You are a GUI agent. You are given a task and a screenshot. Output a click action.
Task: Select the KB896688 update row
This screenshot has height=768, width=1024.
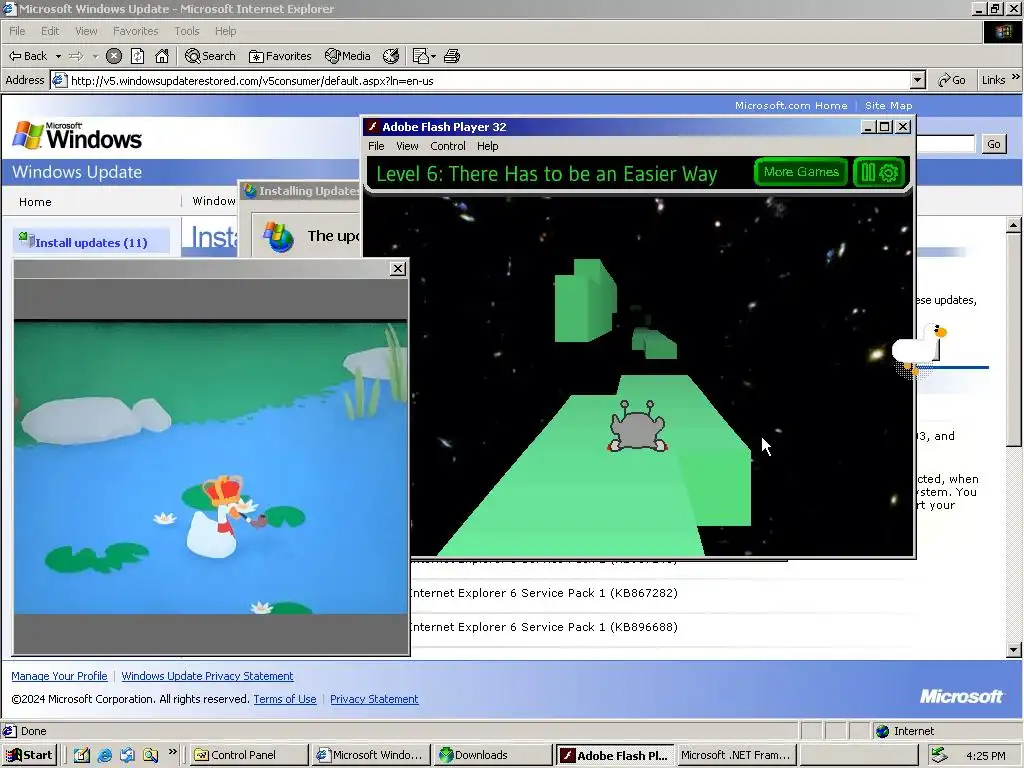[x=542, y=627]
